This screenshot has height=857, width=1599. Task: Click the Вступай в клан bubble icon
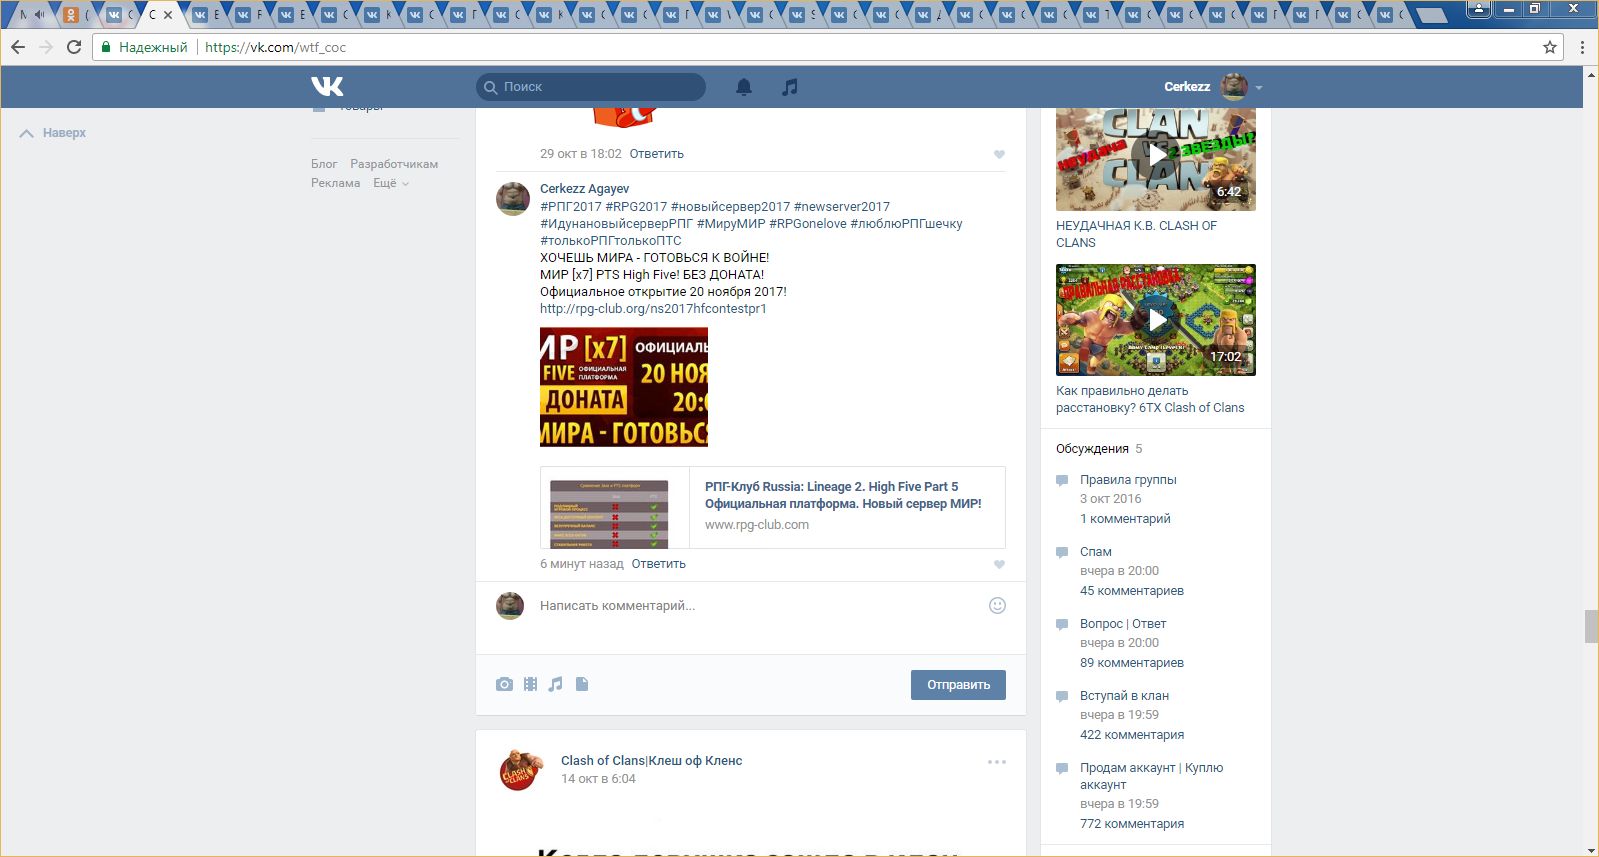(x=1062, y=697)
